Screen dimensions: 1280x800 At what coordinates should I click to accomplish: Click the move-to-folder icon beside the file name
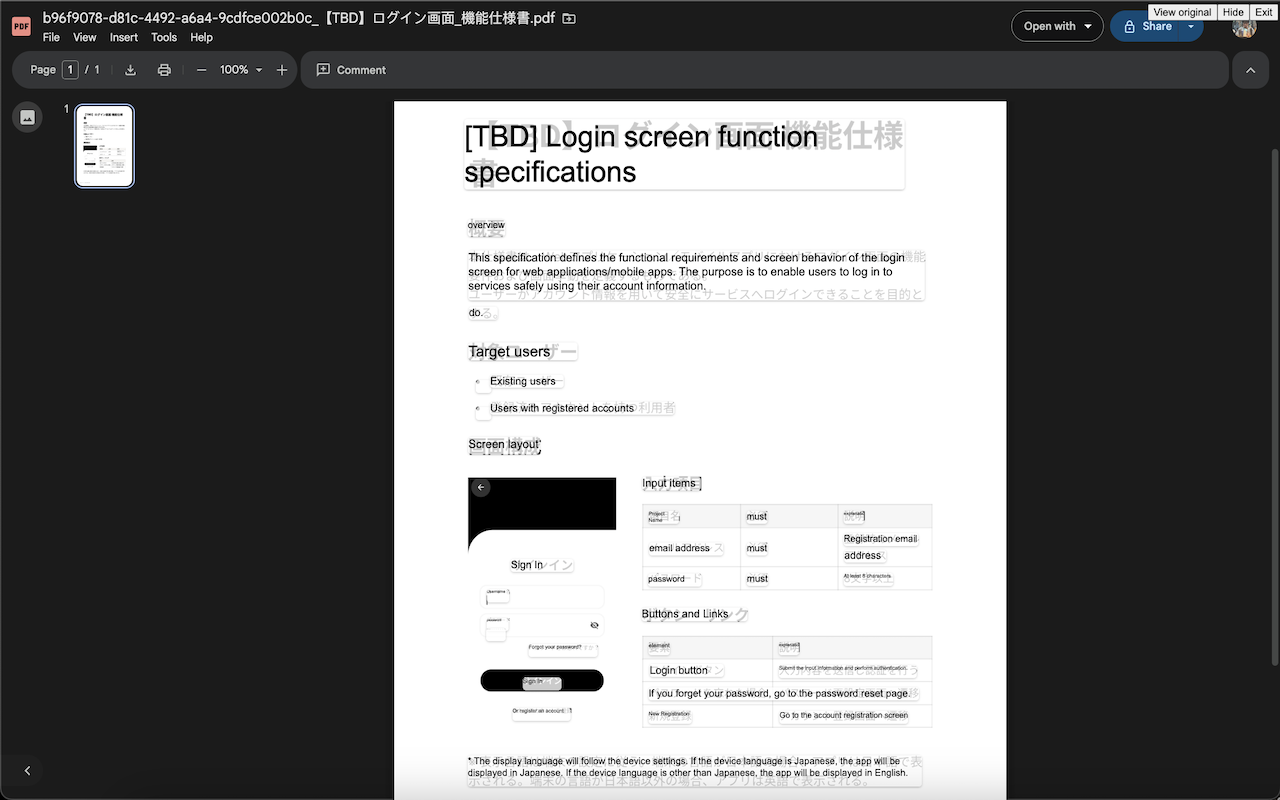[569, 18]
